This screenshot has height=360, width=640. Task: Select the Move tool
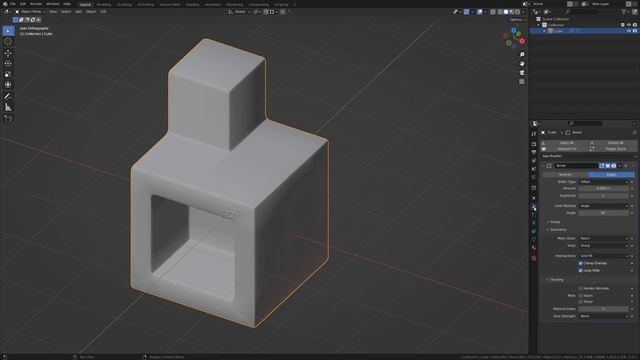(x=8, y=53)
